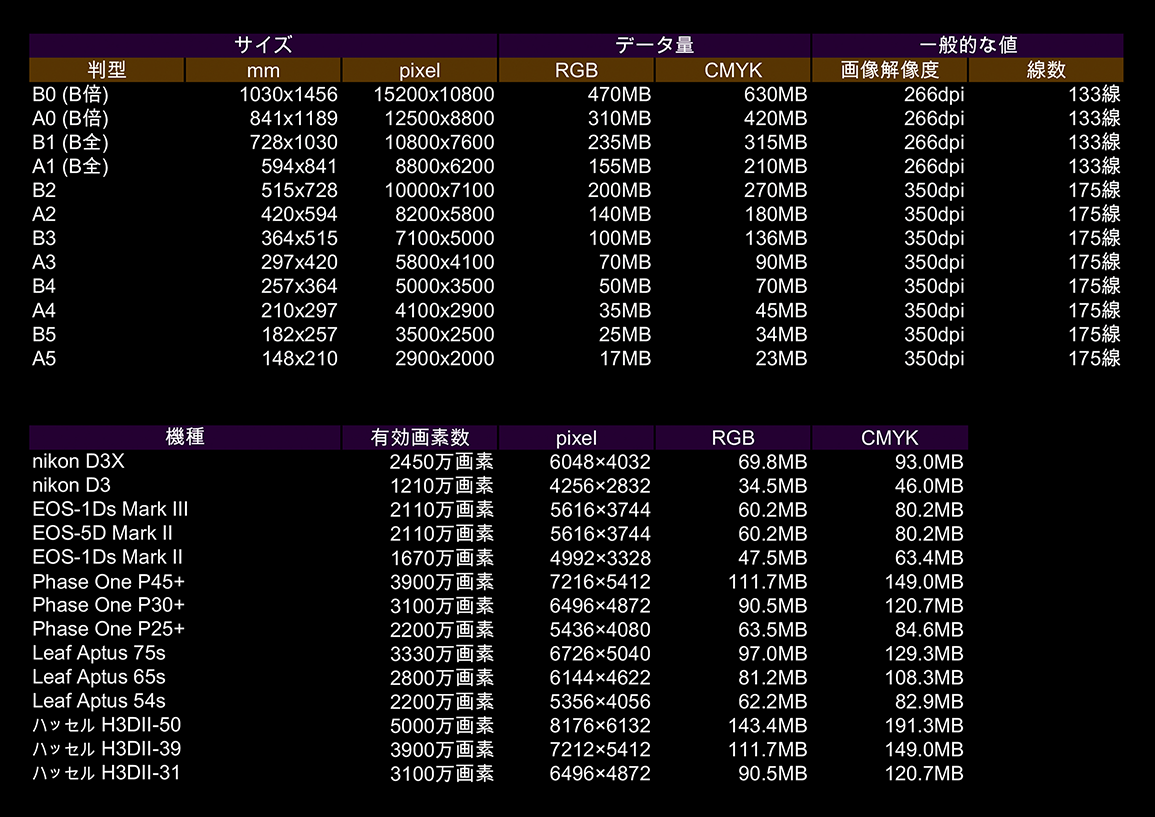Click the A4 row label
Screen dimensions: 1155x817
coord(44,310)
